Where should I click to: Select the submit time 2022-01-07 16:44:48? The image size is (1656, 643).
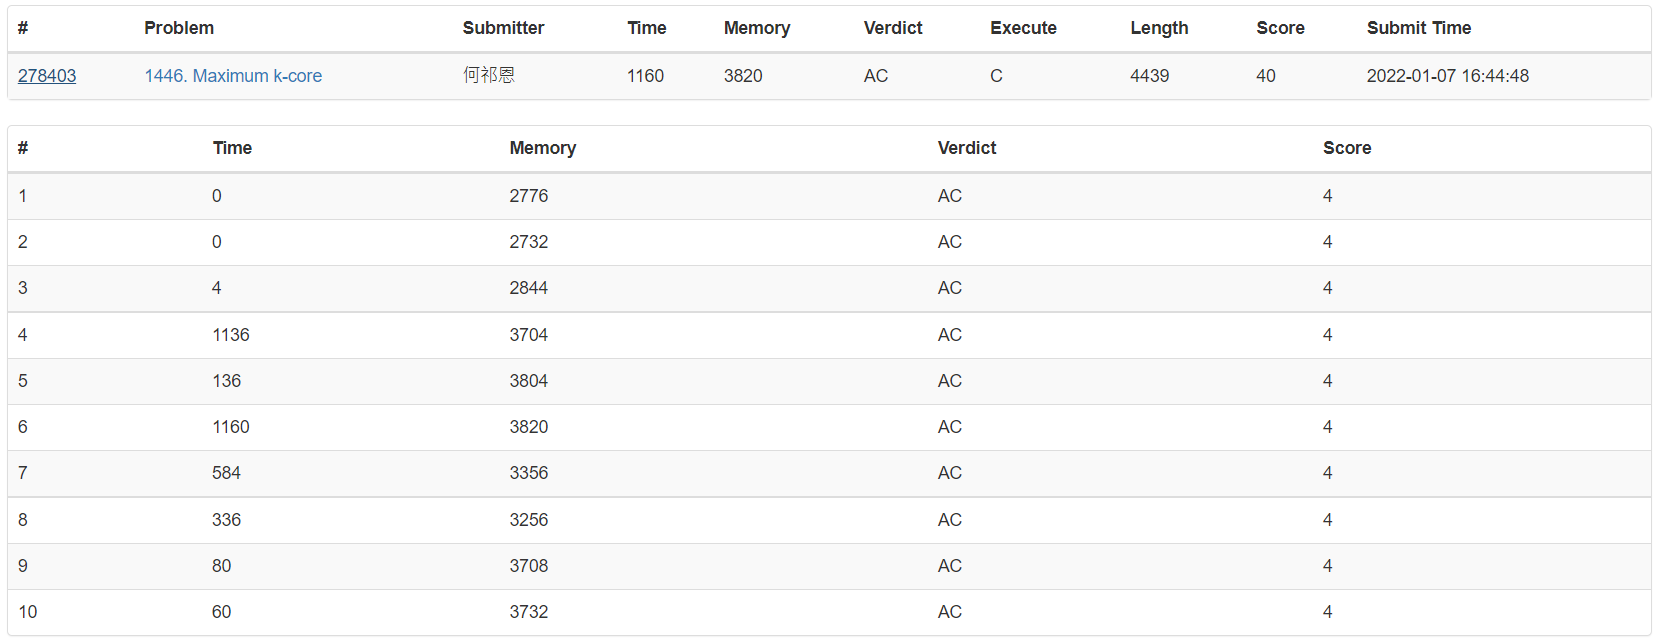pos(1448,76)
